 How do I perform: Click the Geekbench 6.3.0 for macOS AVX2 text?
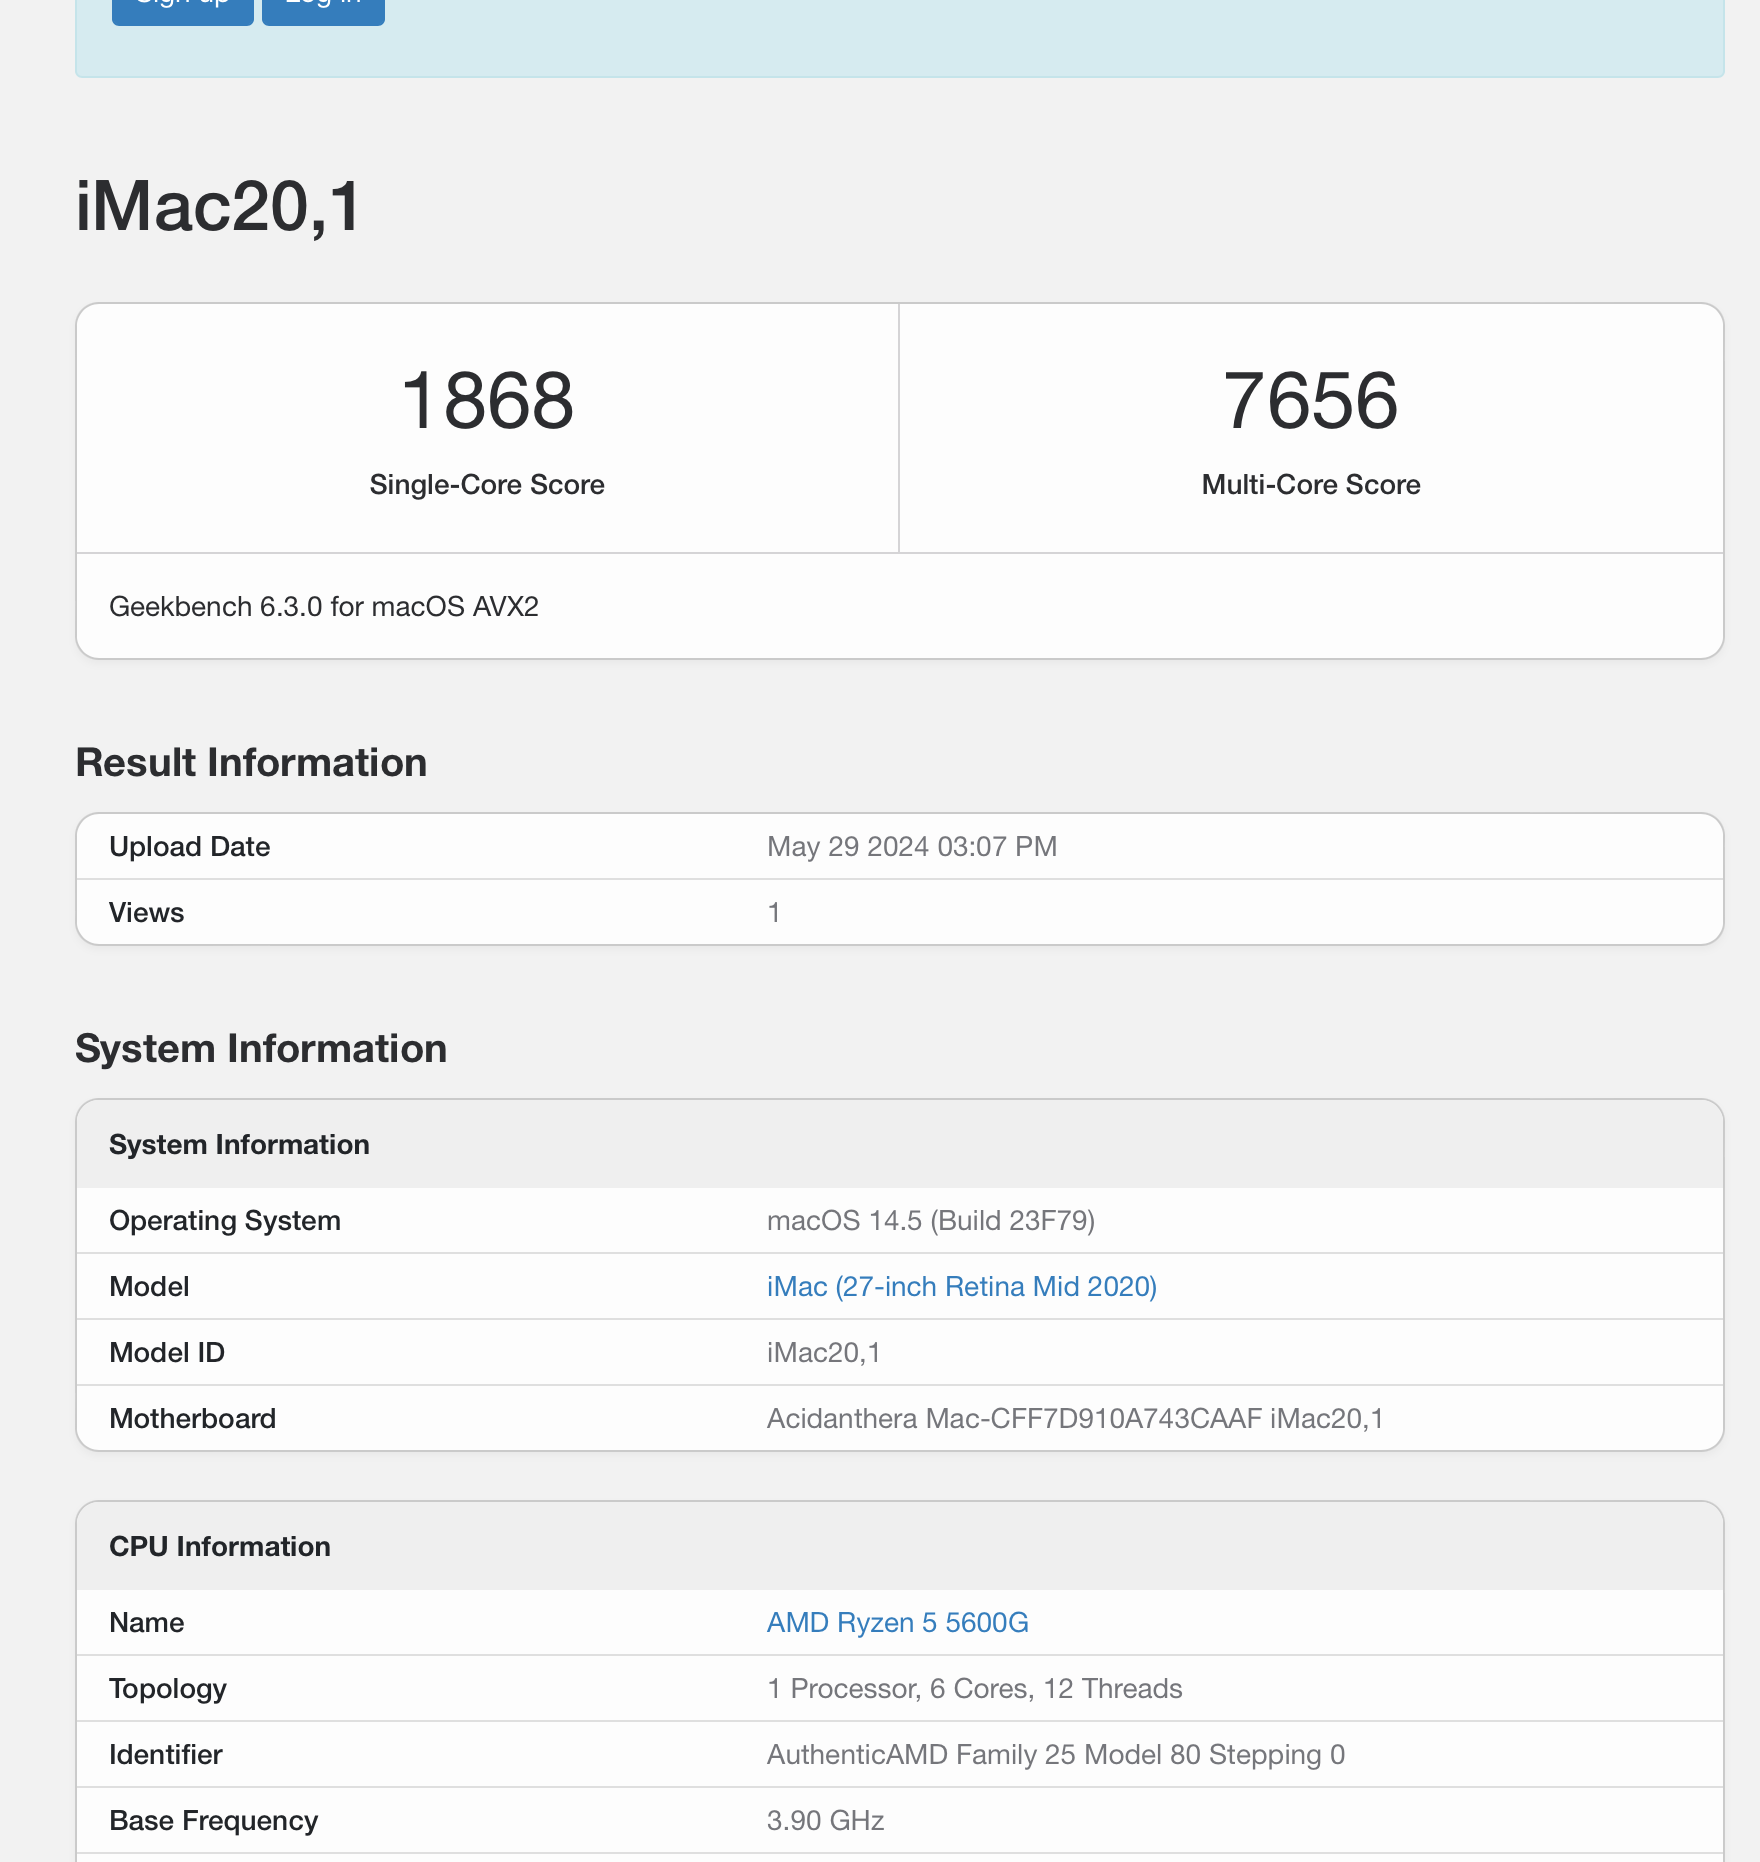click(324, 607)
